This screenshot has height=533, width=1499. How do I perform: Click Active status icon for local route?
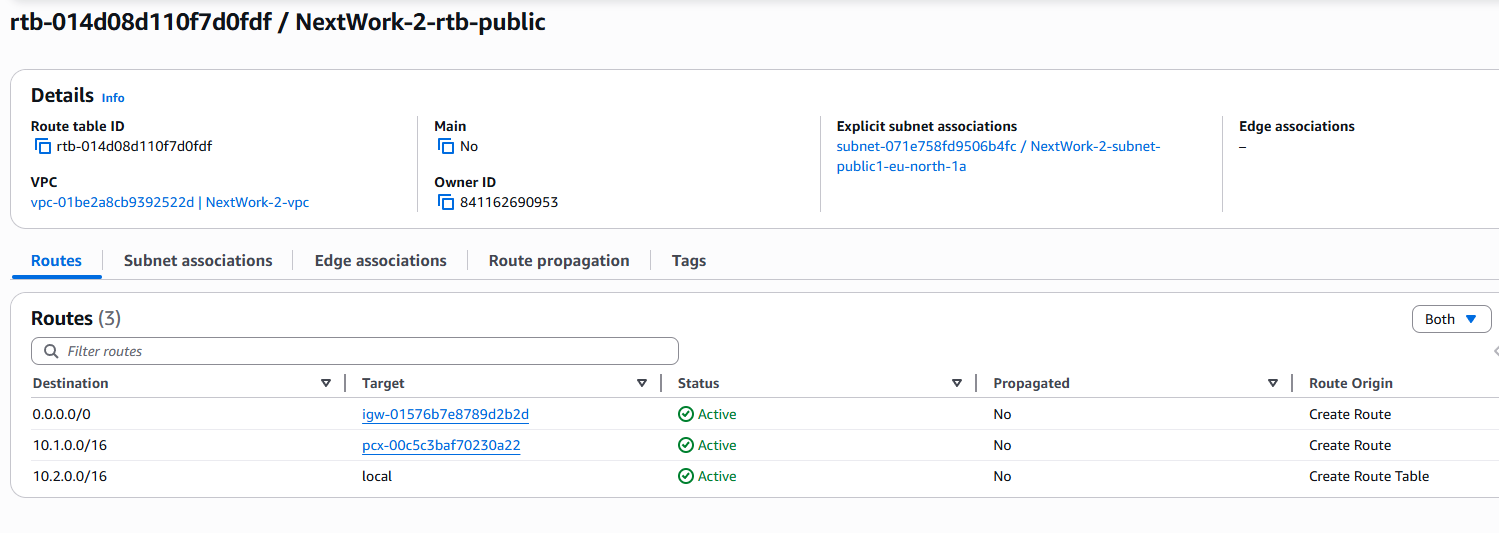(x=685, y=477)
